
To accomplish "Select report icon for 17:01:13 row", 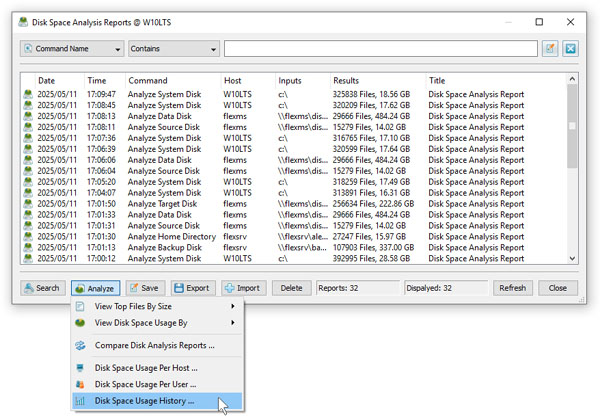I will coord(28,247).
